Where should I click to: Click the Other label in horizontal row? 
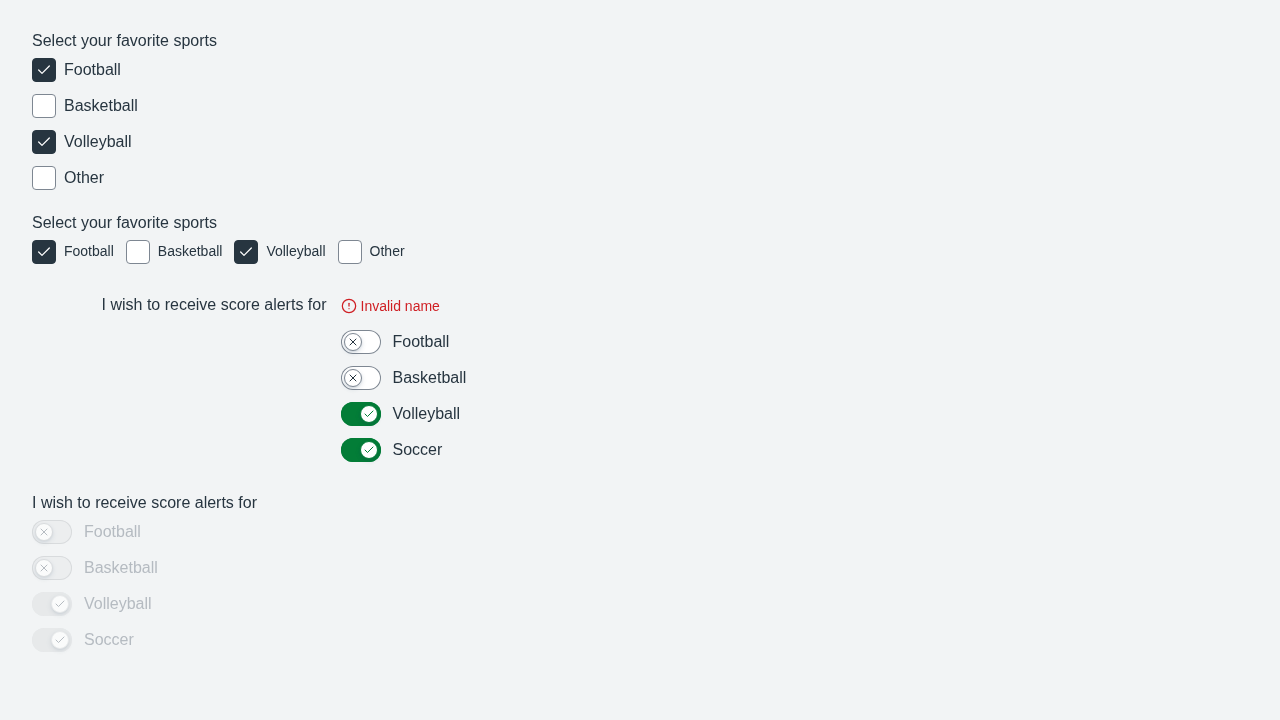[387, 252]
